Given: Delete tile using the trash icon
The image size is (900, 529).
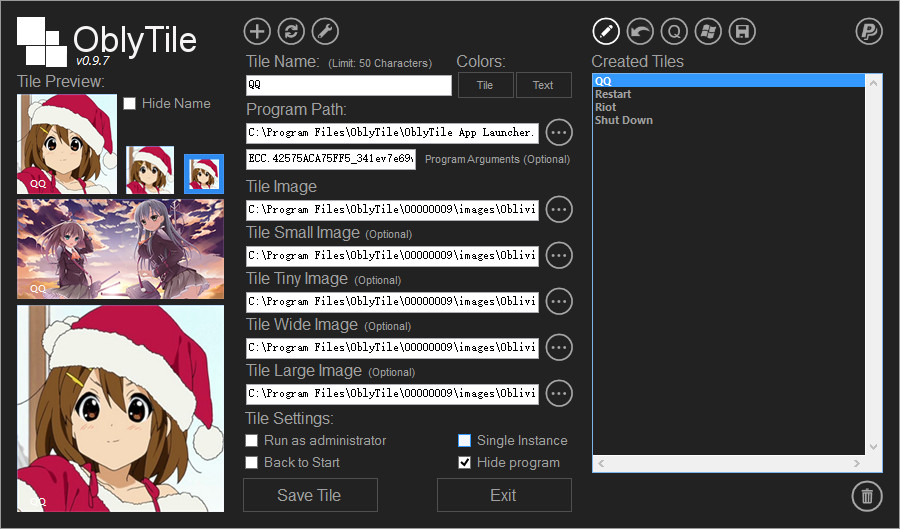Looking at the screenshot, I should [x=866, y=496].
